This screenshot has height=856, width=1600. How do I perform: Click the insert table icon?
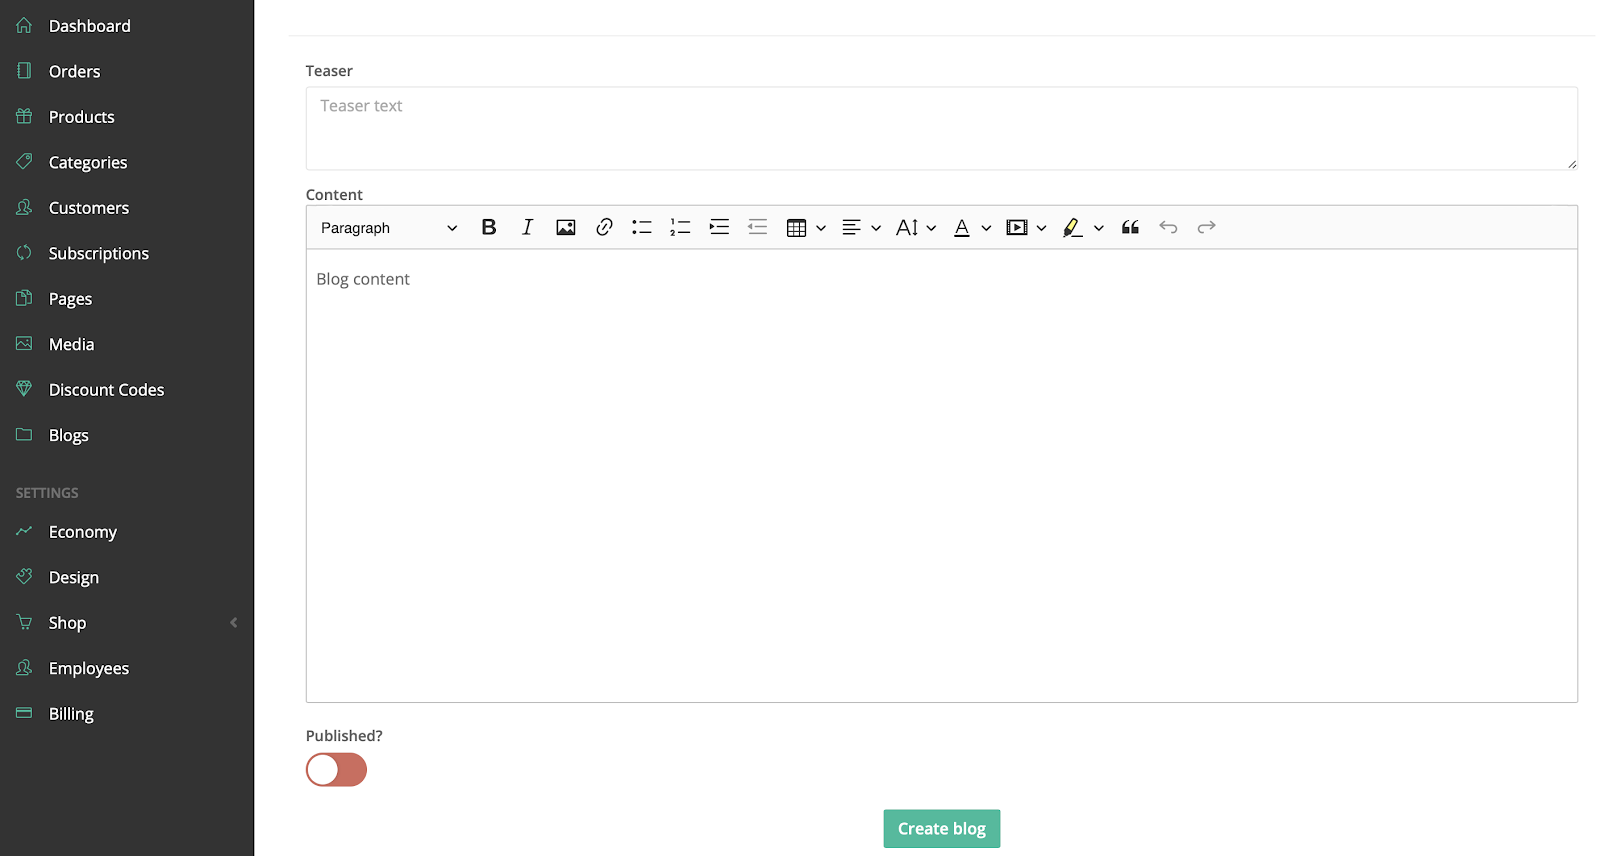click(797, 228)
